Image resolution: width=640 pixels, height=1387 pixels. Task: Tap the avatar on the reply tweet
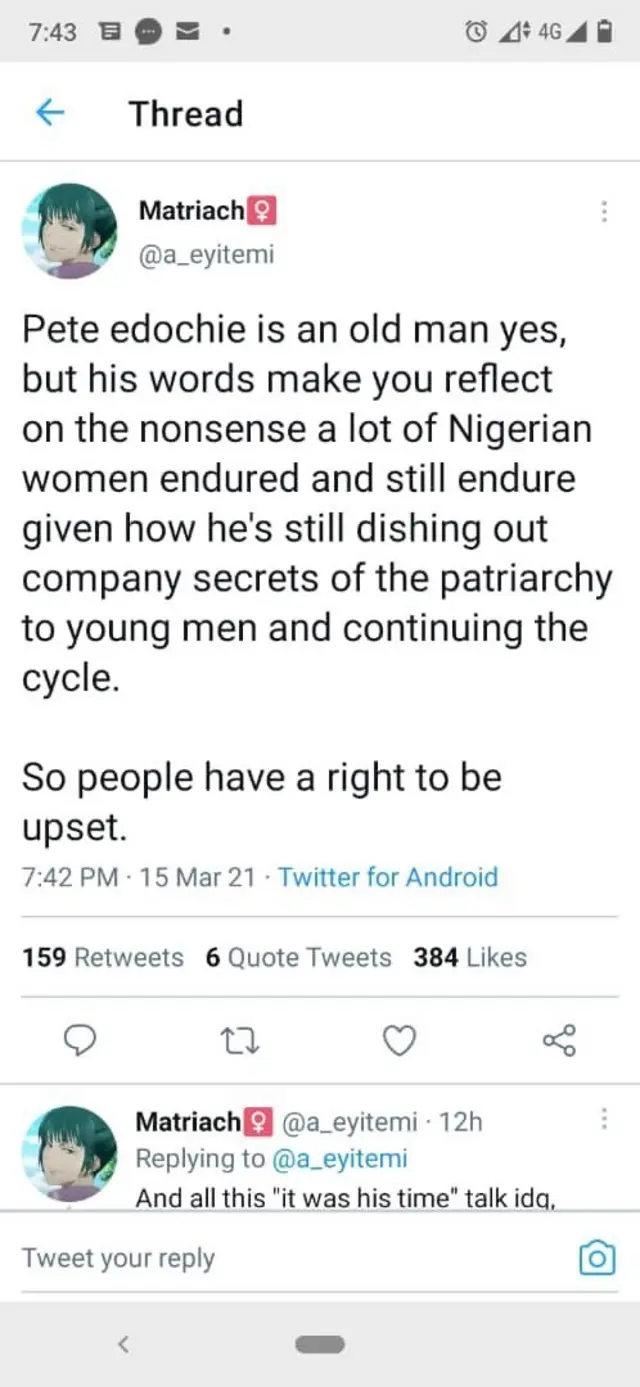[x=70, y=1152]
